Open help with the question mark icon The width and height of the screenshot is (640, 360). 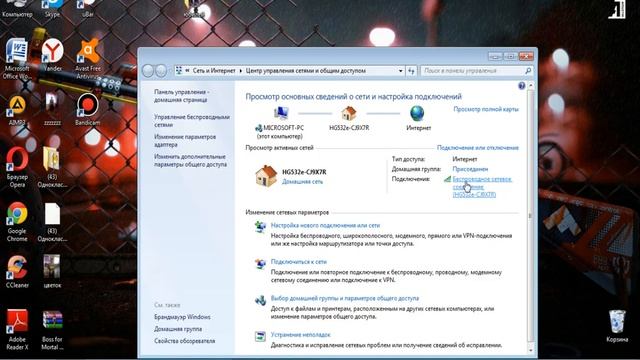click(x=521, y=86)
